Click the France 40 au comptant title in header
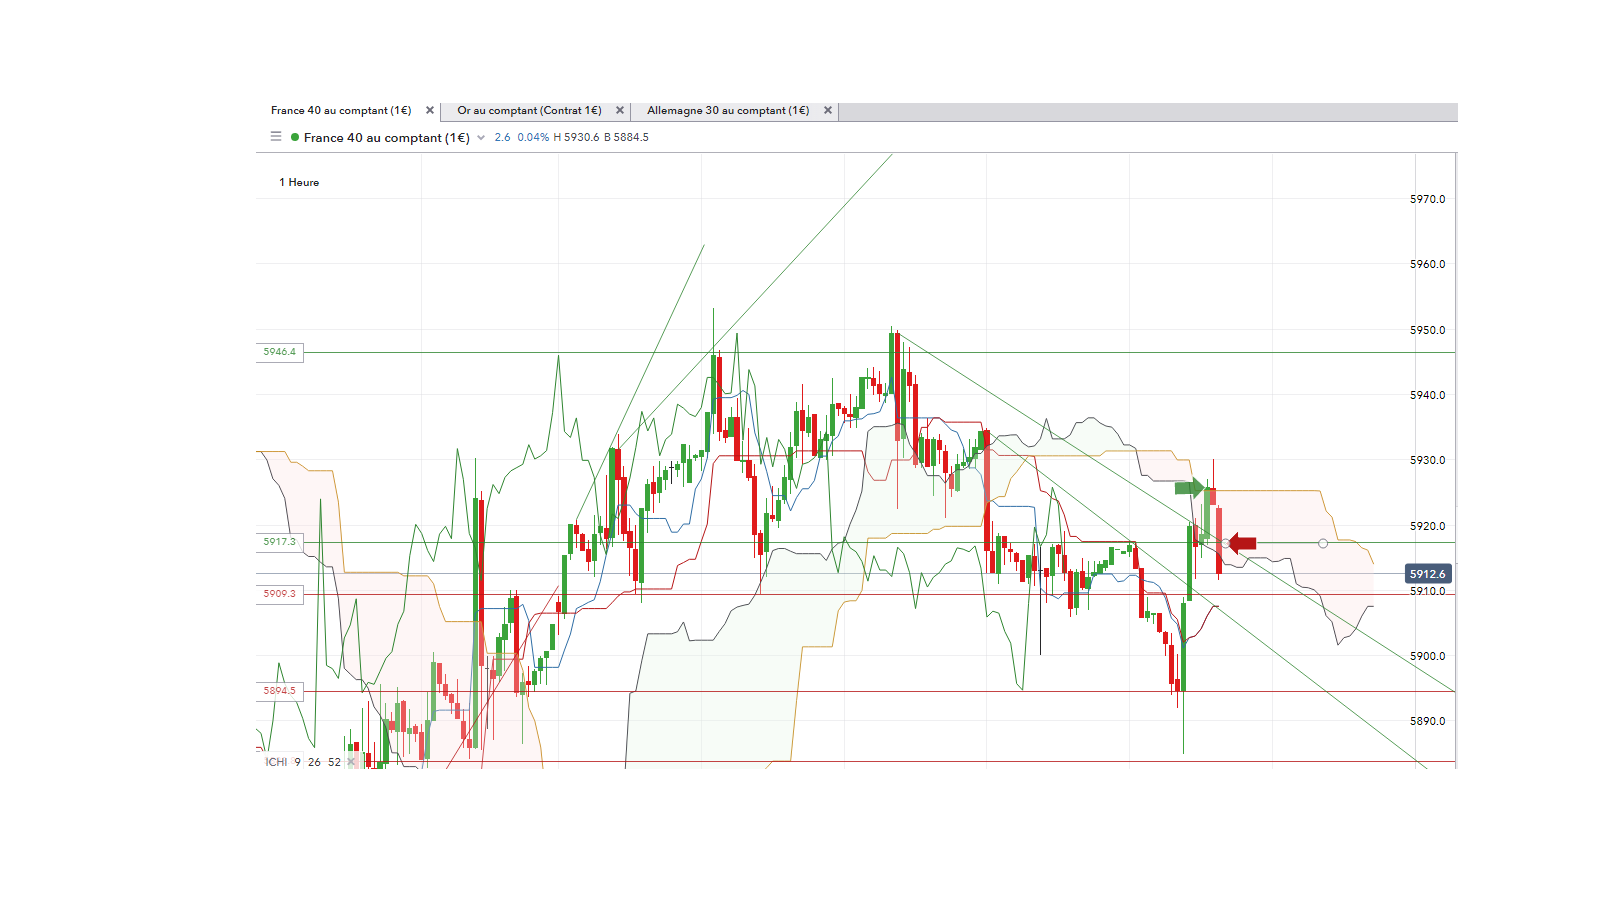The width and height of the screenshot is (1600, 900). coord(387,138)
